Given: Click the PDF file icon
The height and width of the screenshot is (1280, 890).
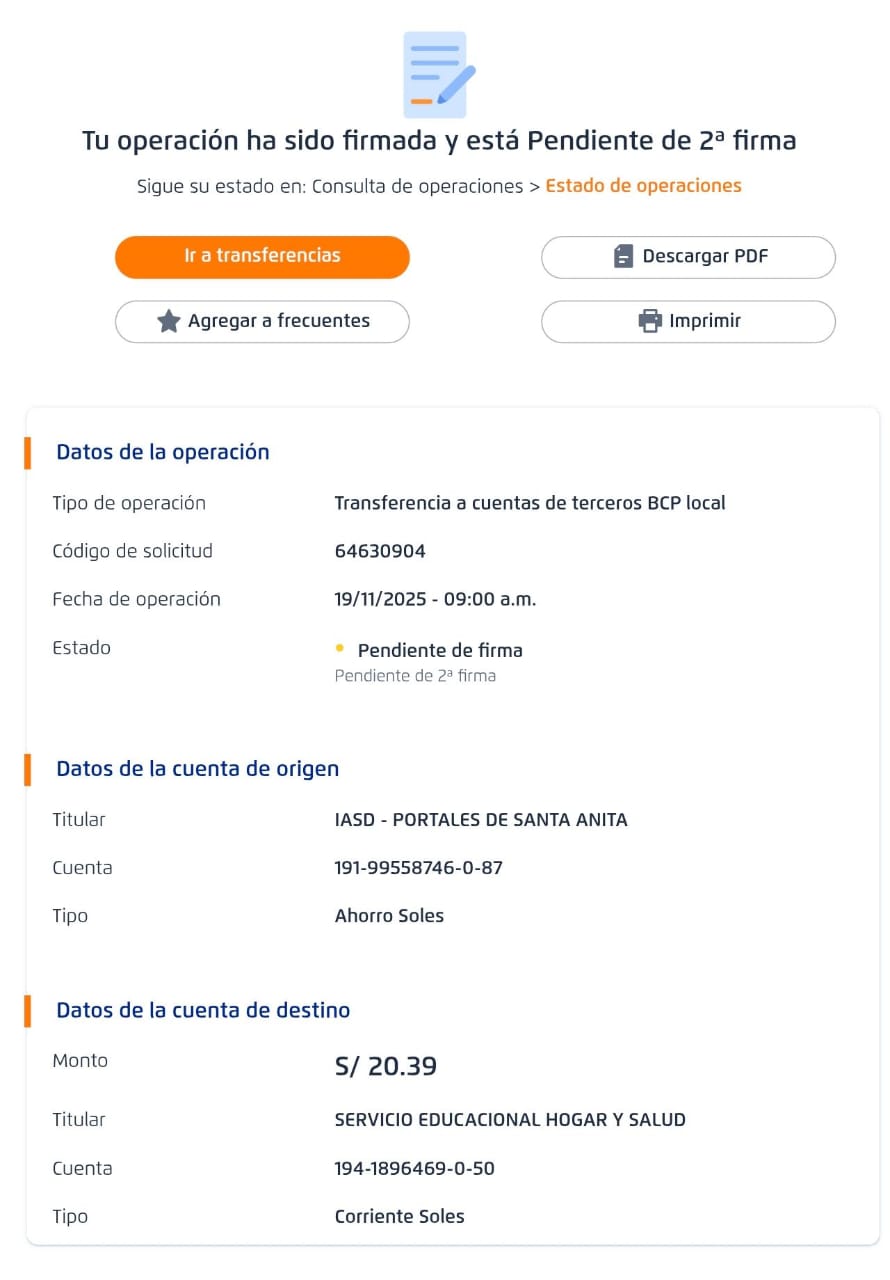Looking at the screenshot, I should tap(624, 257).
